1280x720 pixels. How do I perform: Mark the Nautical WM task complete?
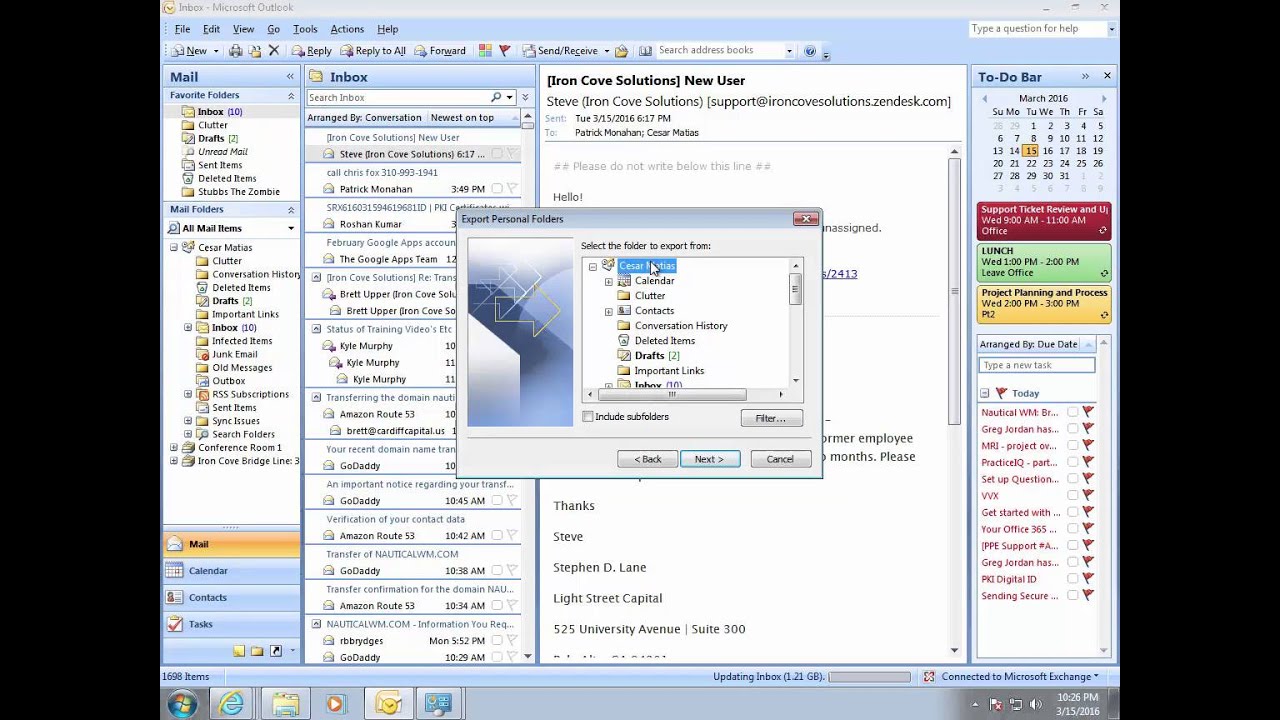pos(1072,412)
